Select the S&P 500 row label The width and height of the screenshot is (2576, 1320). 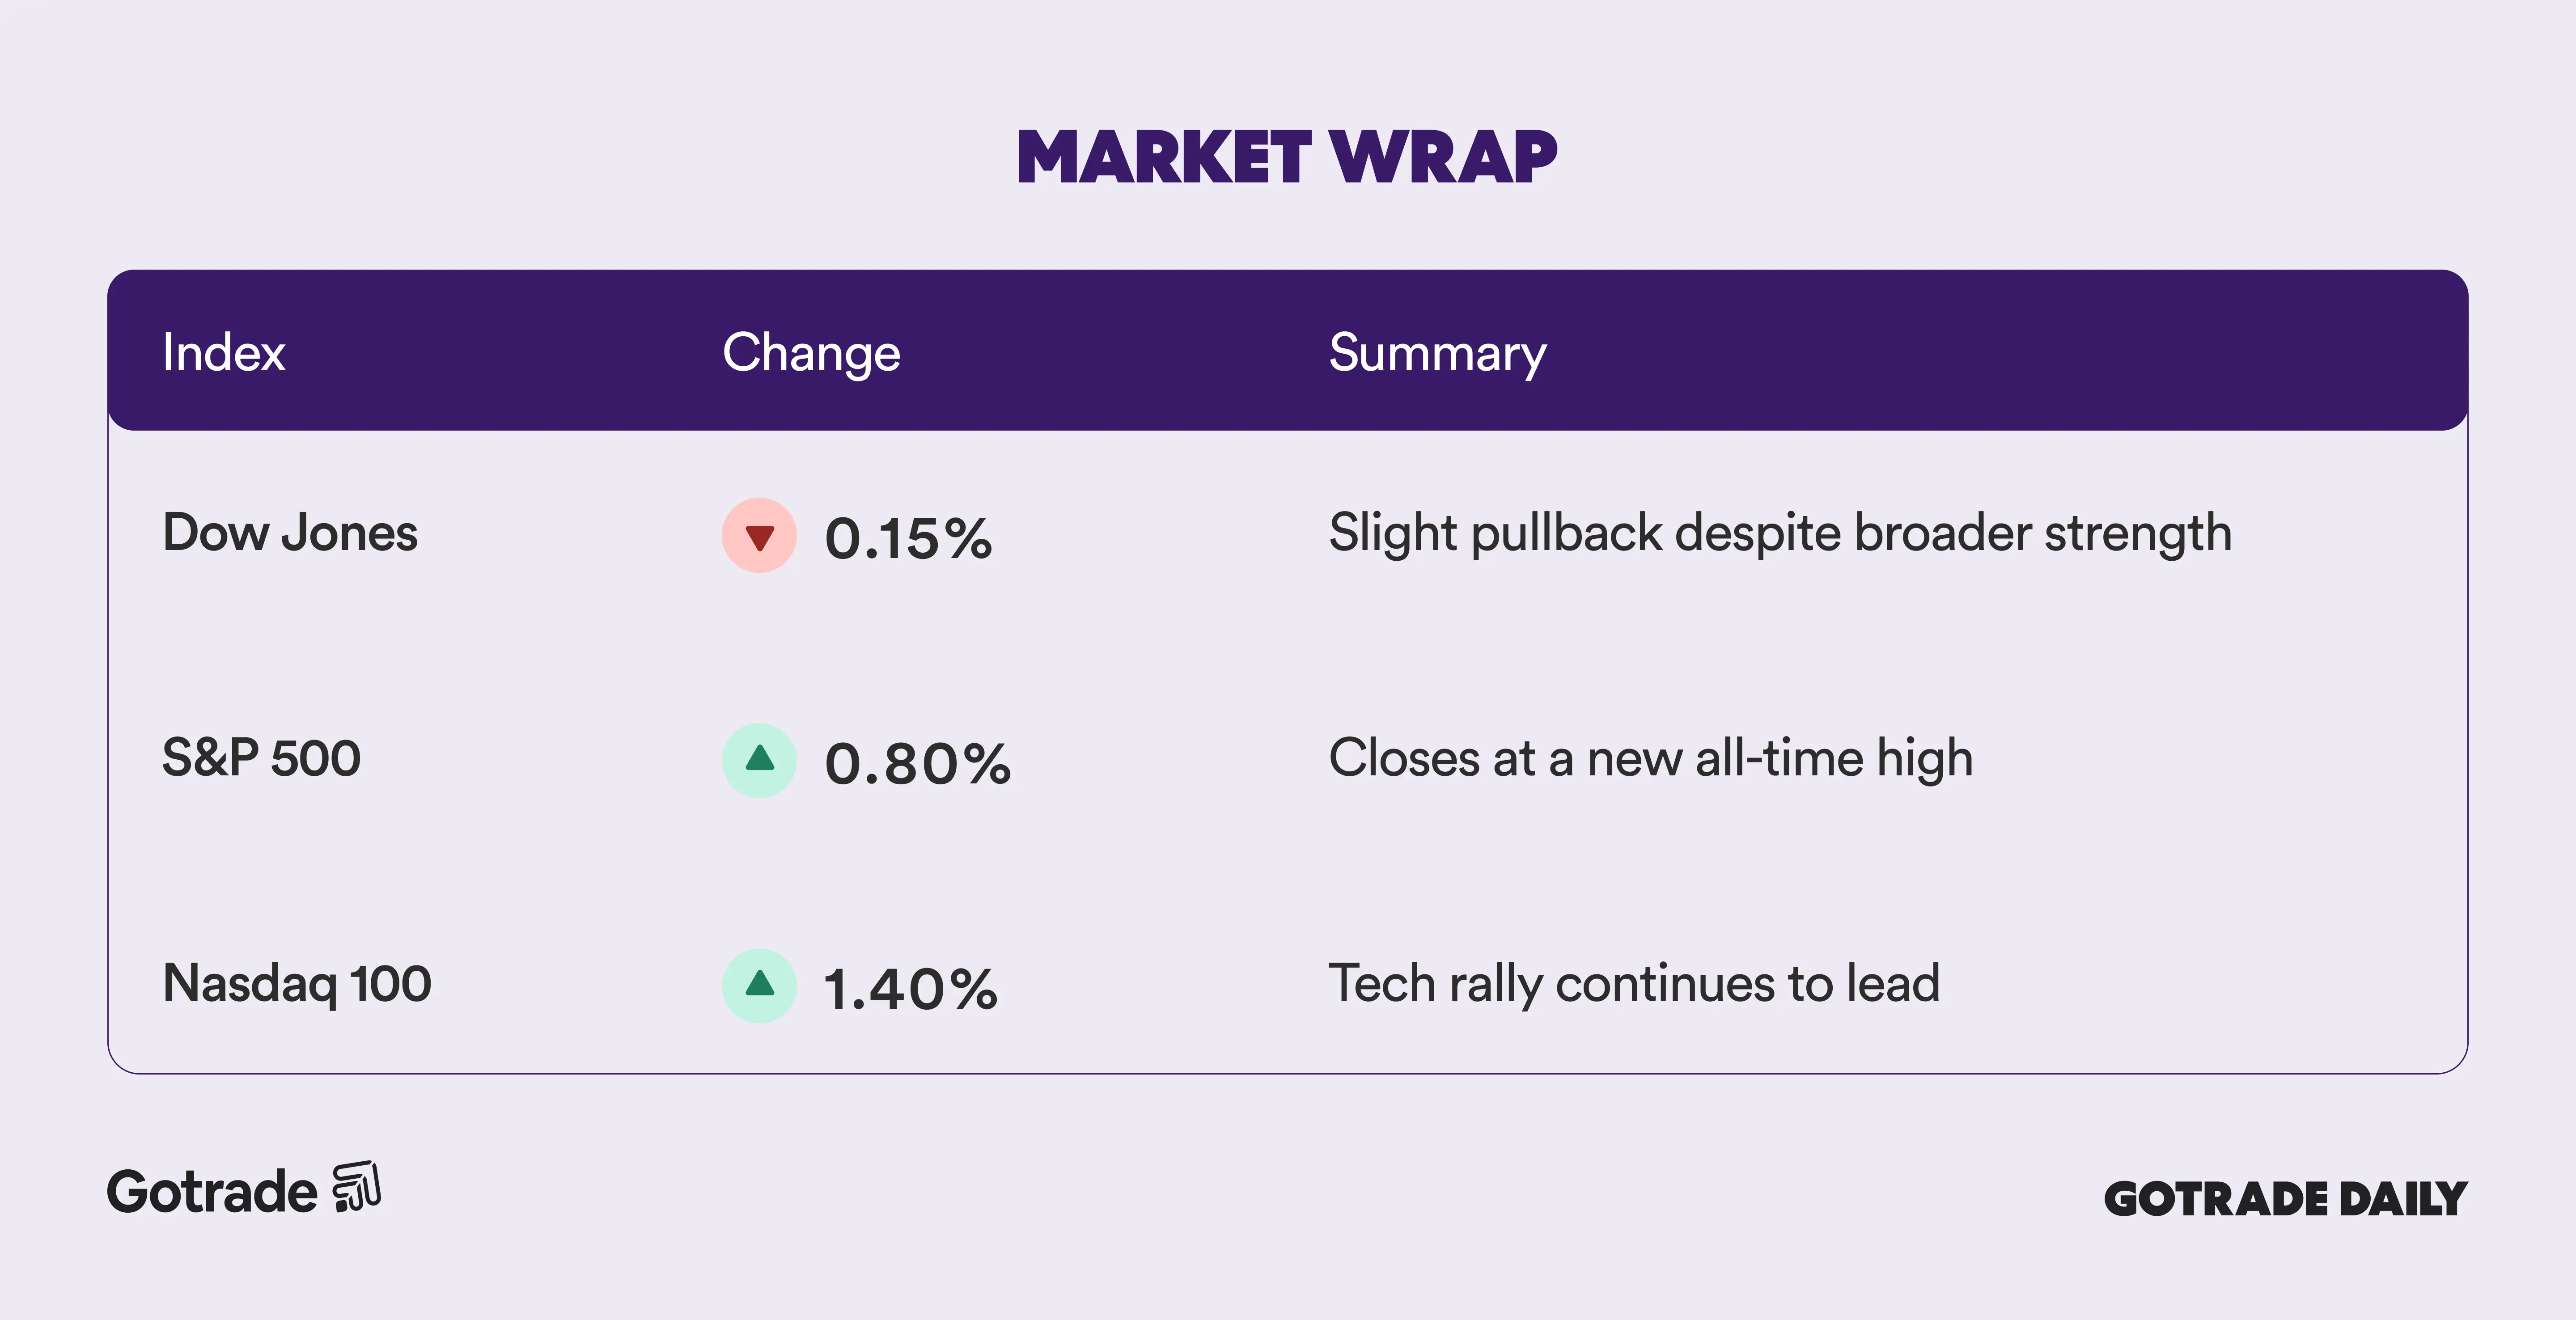coord(261,758)
